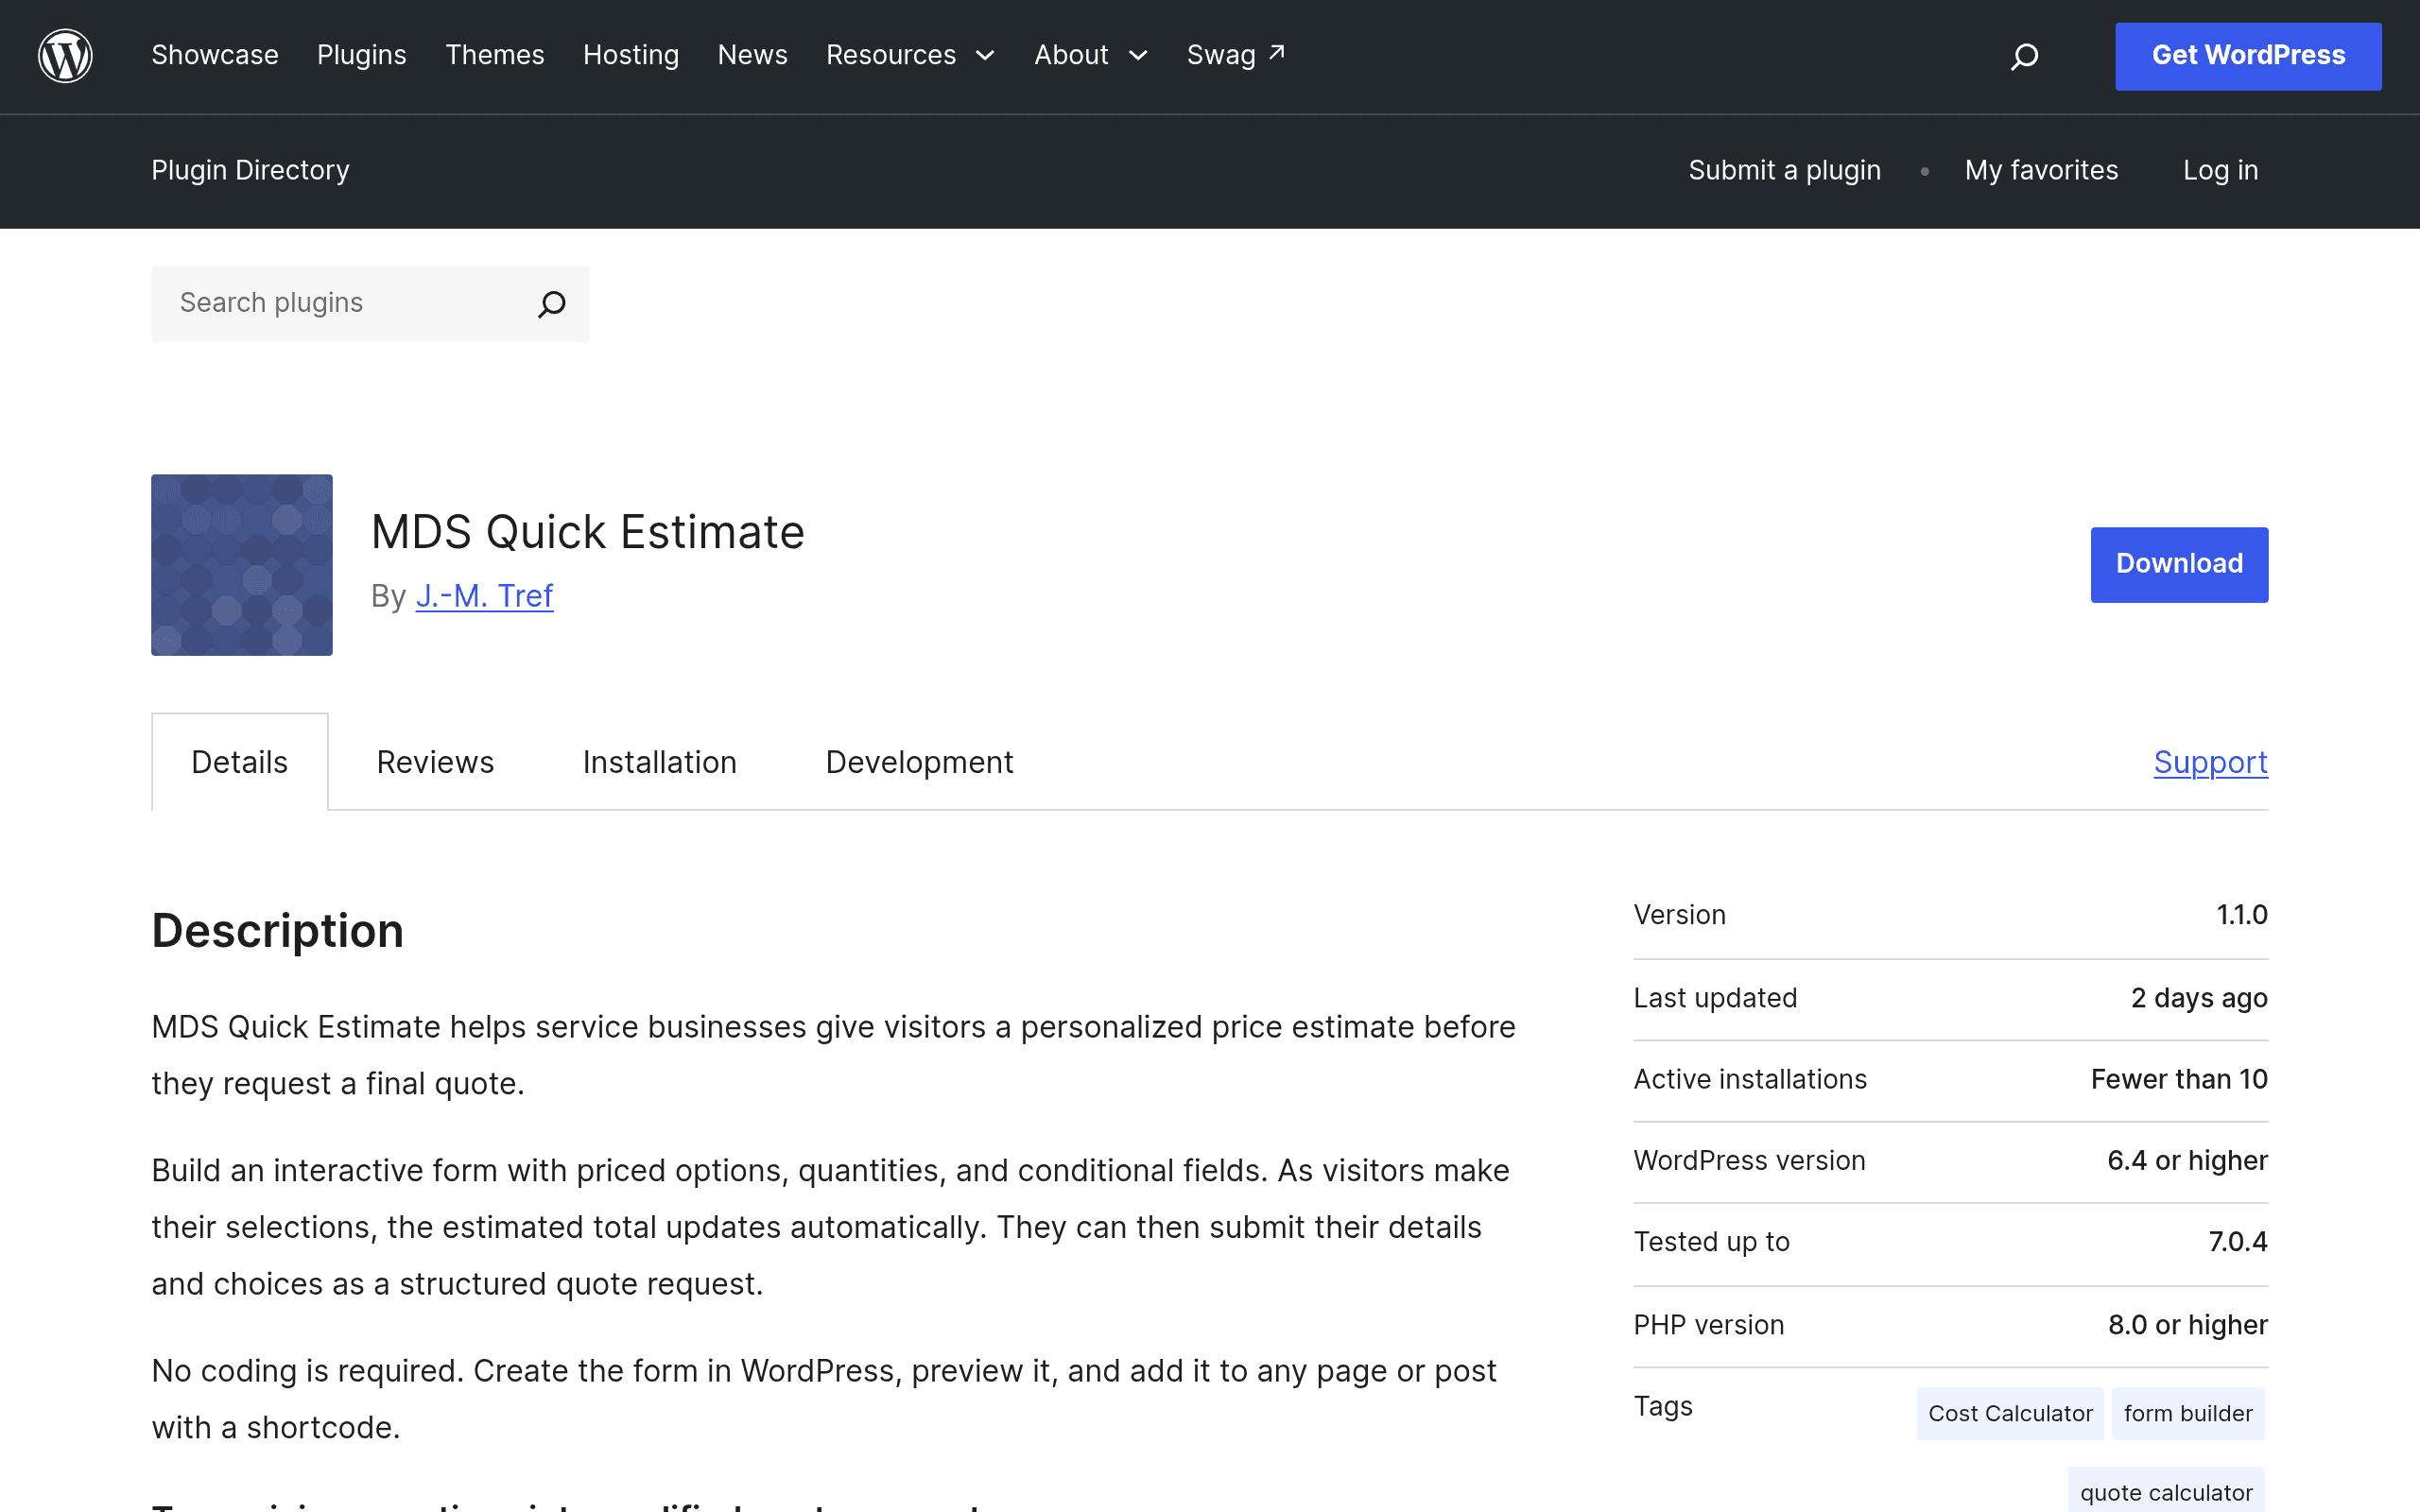Open the Swag external link

click(x=1236, y=55)
